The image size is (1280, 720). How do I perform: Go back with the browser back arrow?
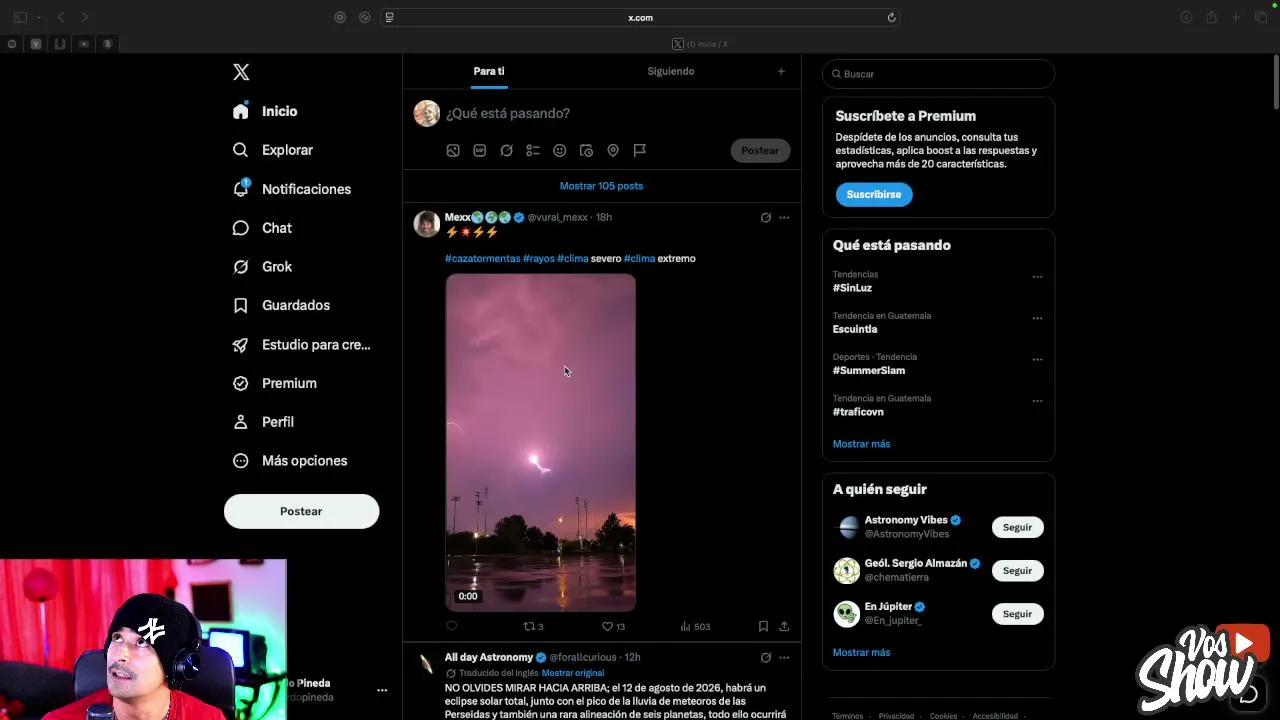click(61, 17)
